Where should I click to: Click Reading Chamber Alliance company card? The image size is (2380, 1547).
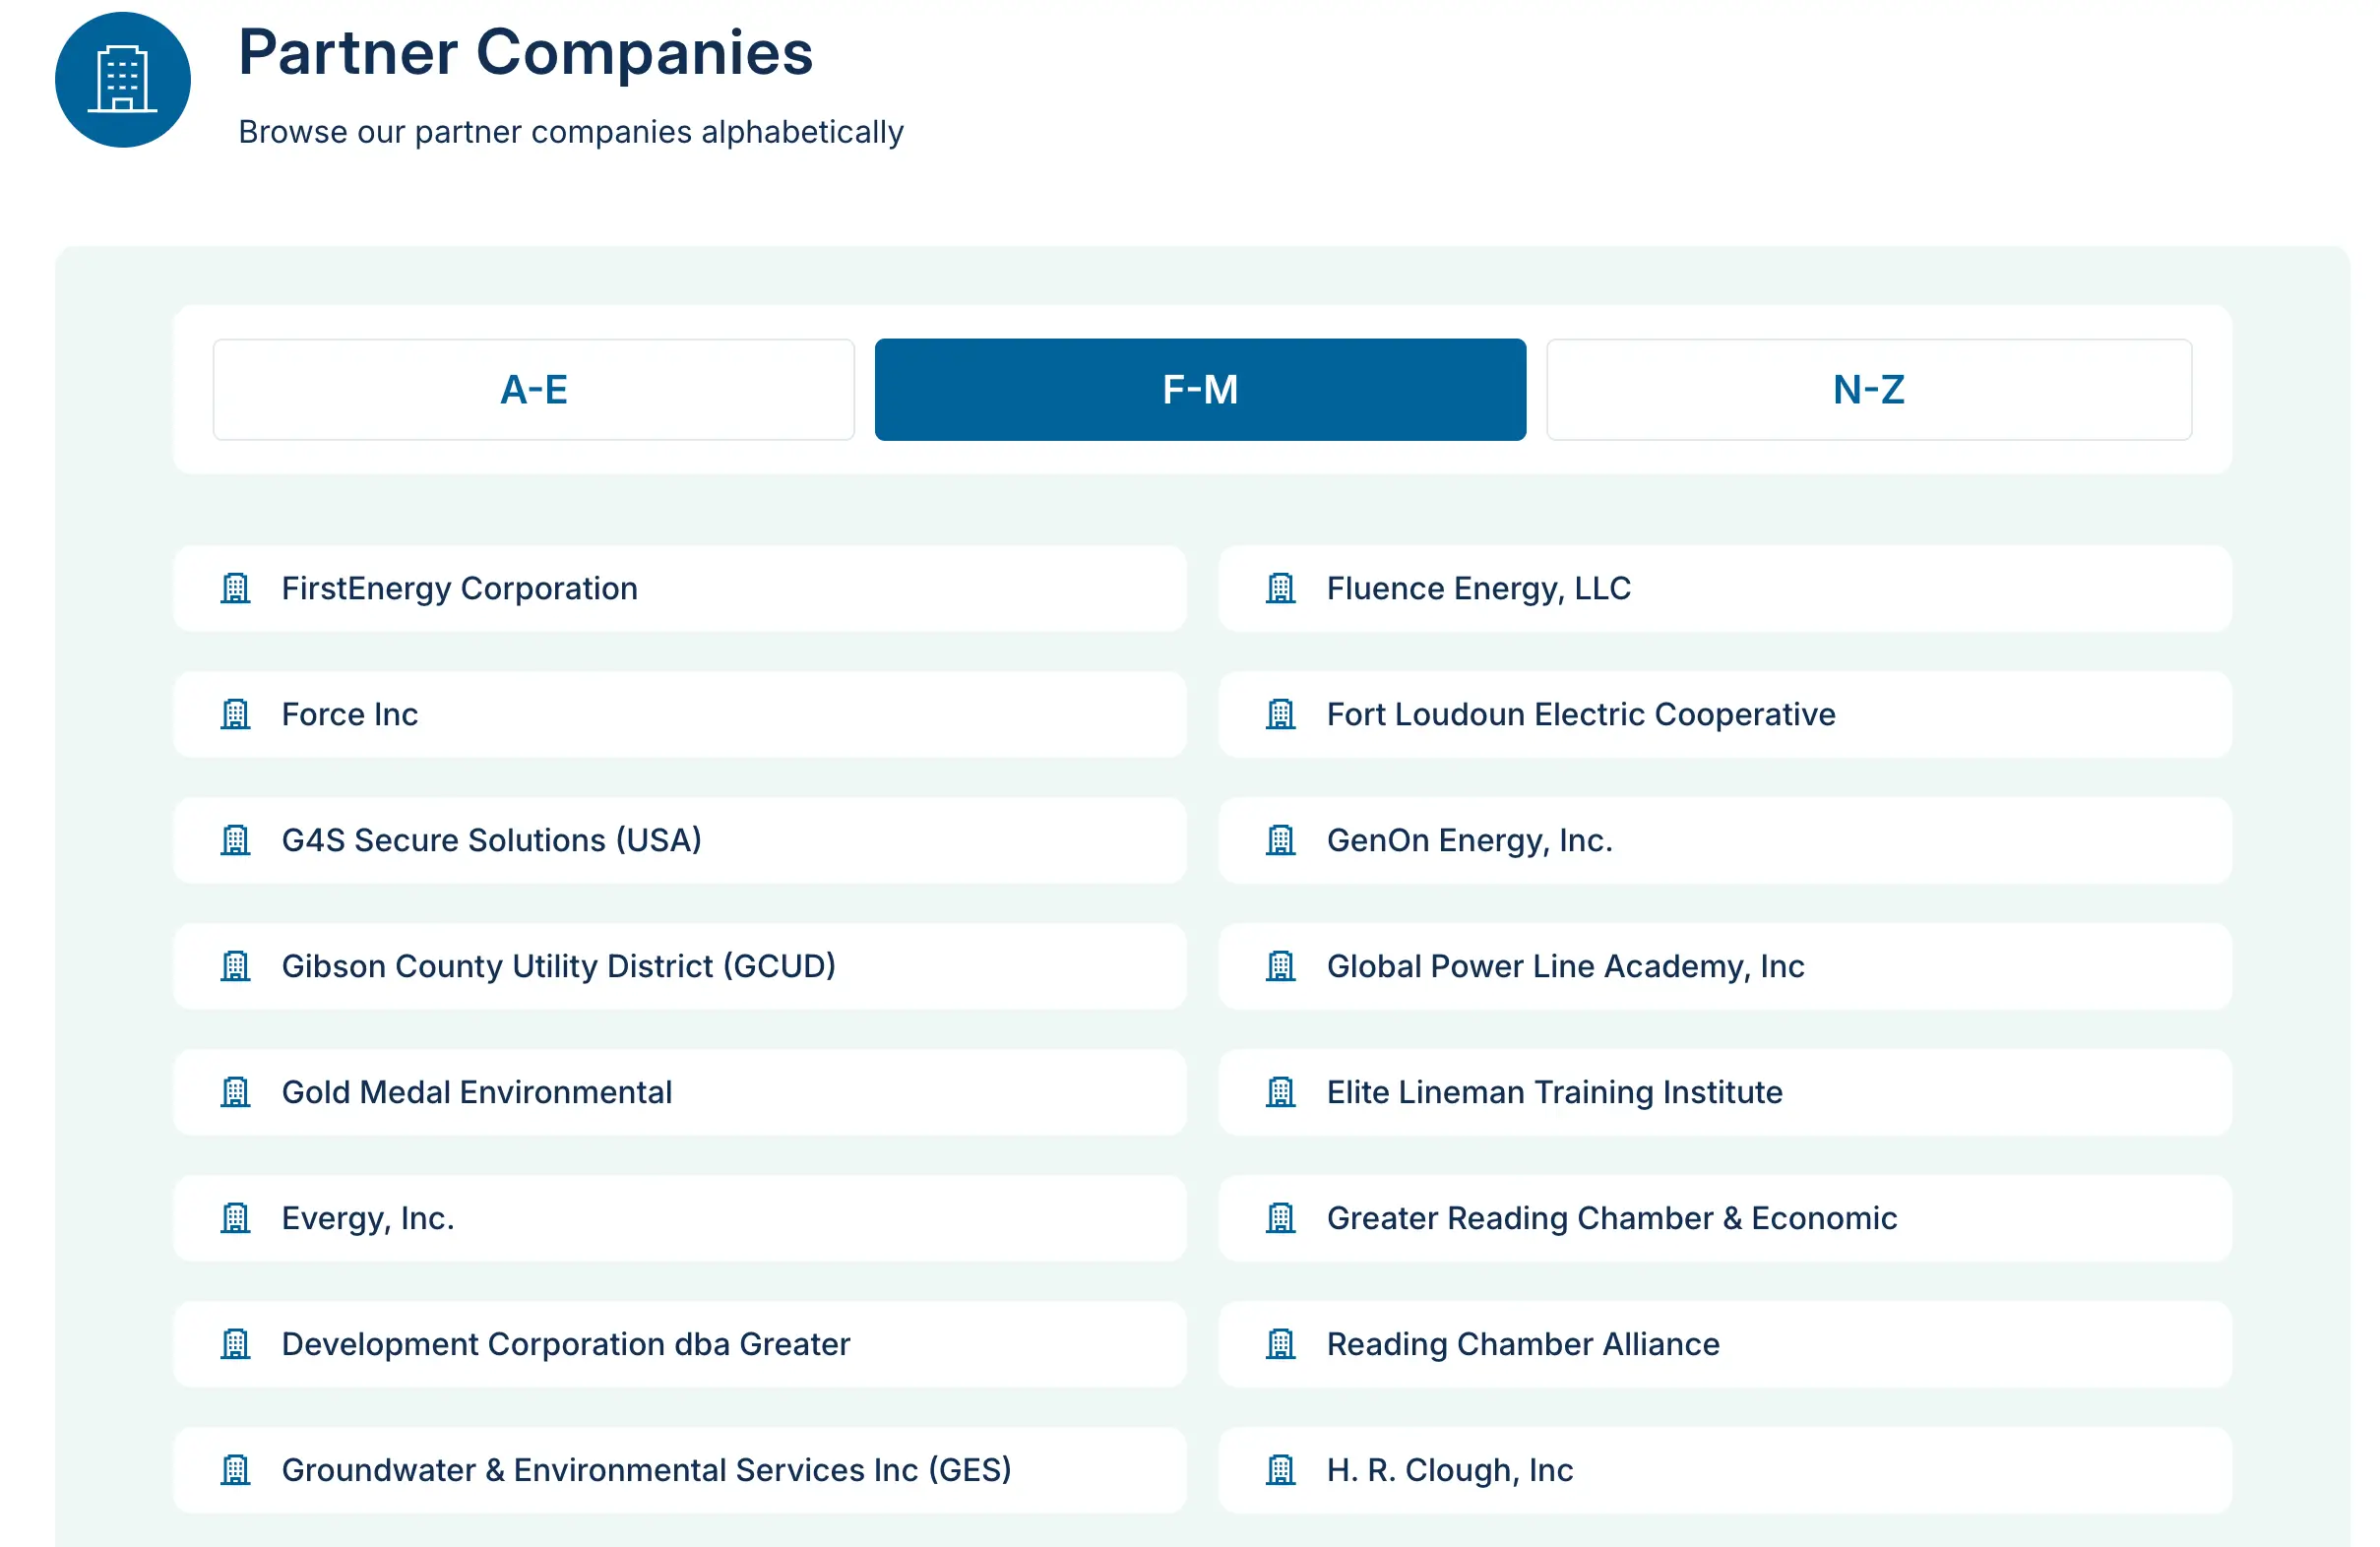click(1522, 1344)
